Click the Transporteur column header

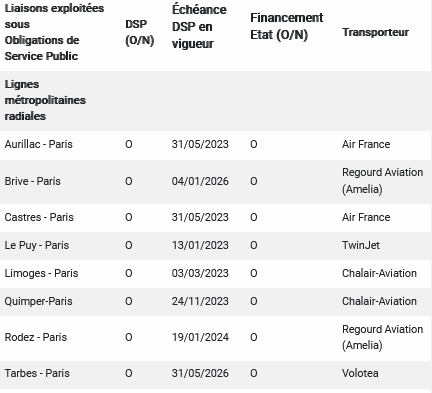[375, 32]
